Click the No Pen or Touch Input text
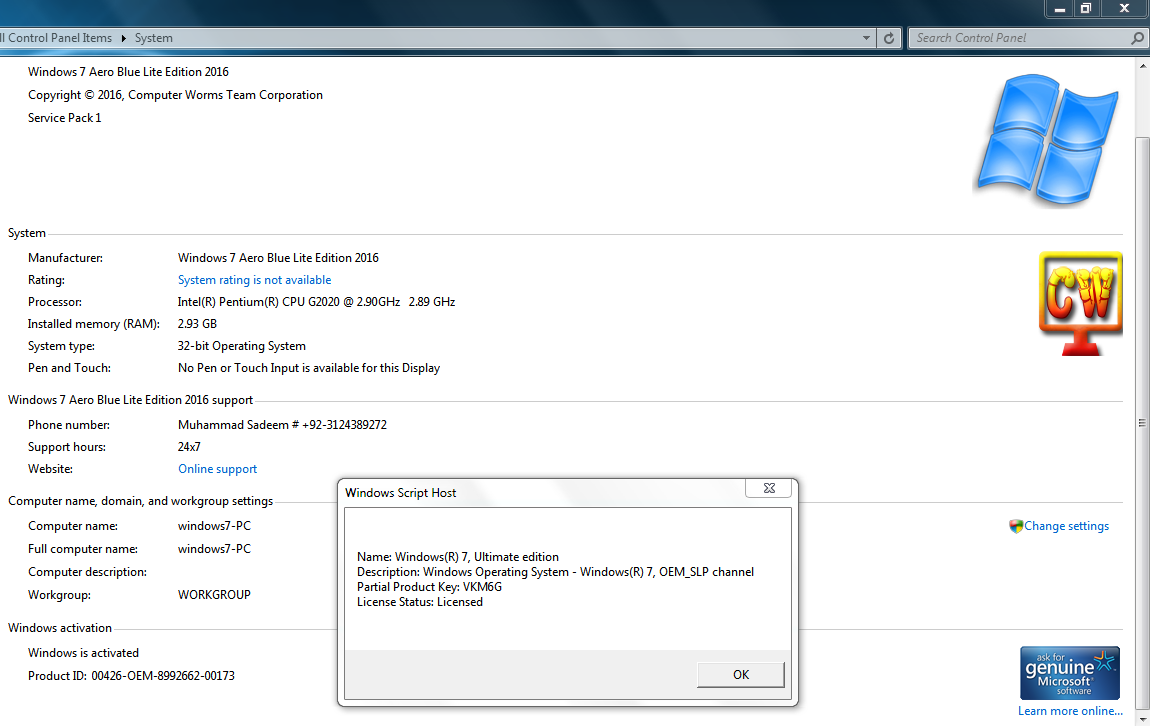Image resolution: width=1150 pixels, height=726 pixels. pyautogui.click(x=309, y=368)
